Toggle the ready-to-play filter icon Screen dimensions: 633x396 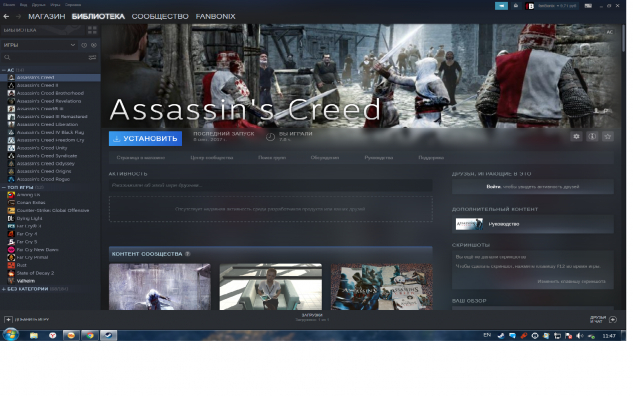[94, 45]
